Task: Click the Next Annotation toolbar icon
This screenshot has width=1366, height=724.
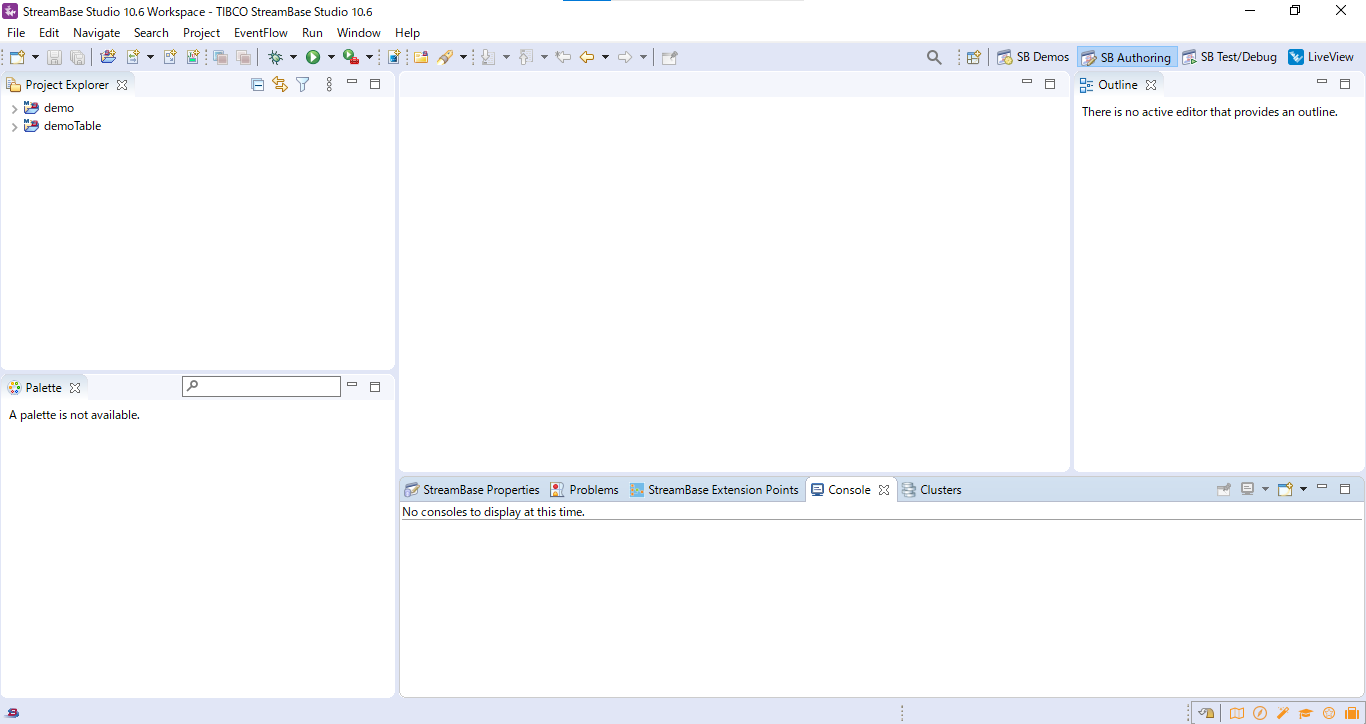Action: [487, 57]
